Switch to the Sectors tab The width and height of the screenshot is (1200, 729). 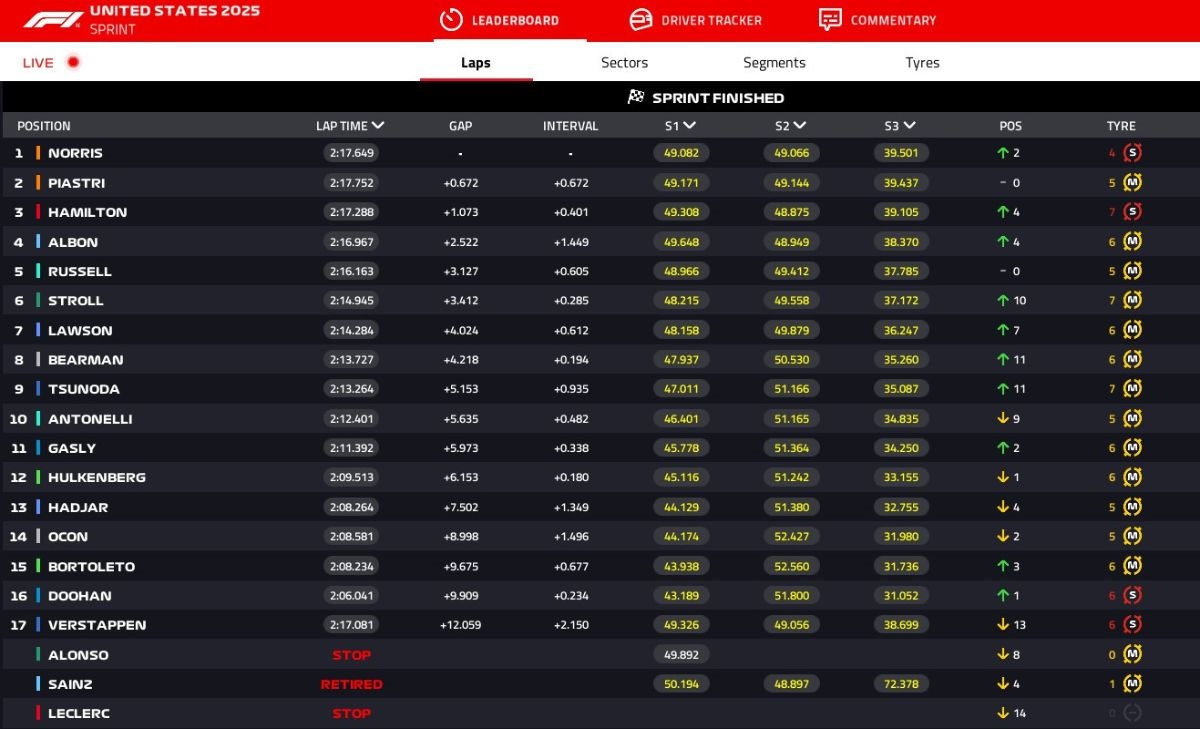[x=624, y=62]
